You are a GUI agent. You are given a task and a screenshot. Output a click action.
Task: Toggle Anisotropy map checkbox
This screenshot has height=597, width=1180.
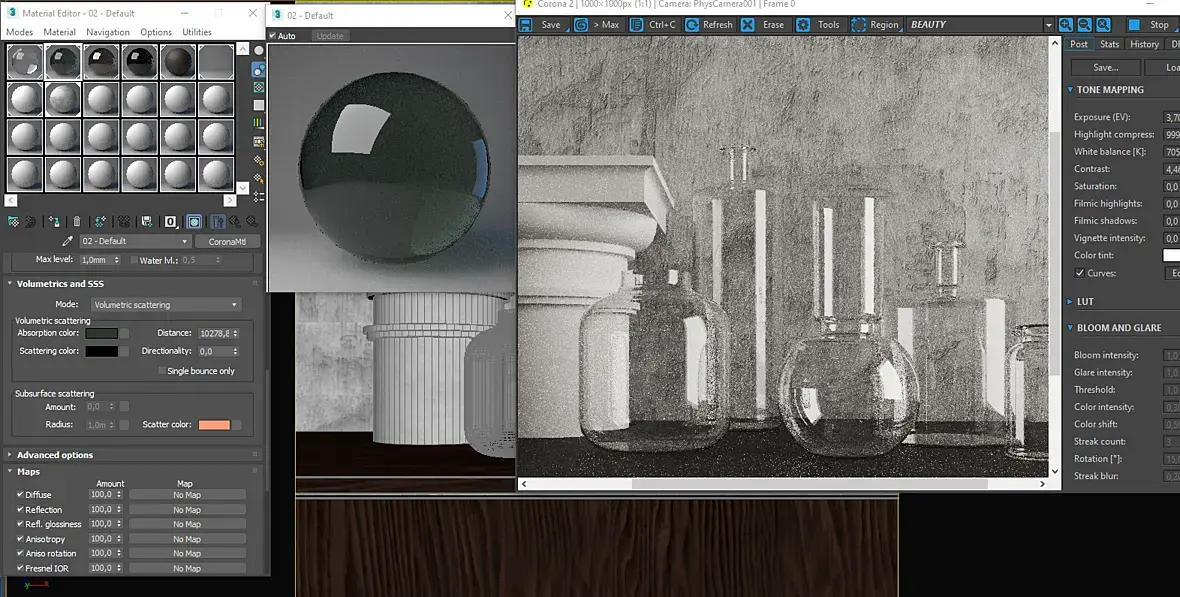(x=20, y=538)
